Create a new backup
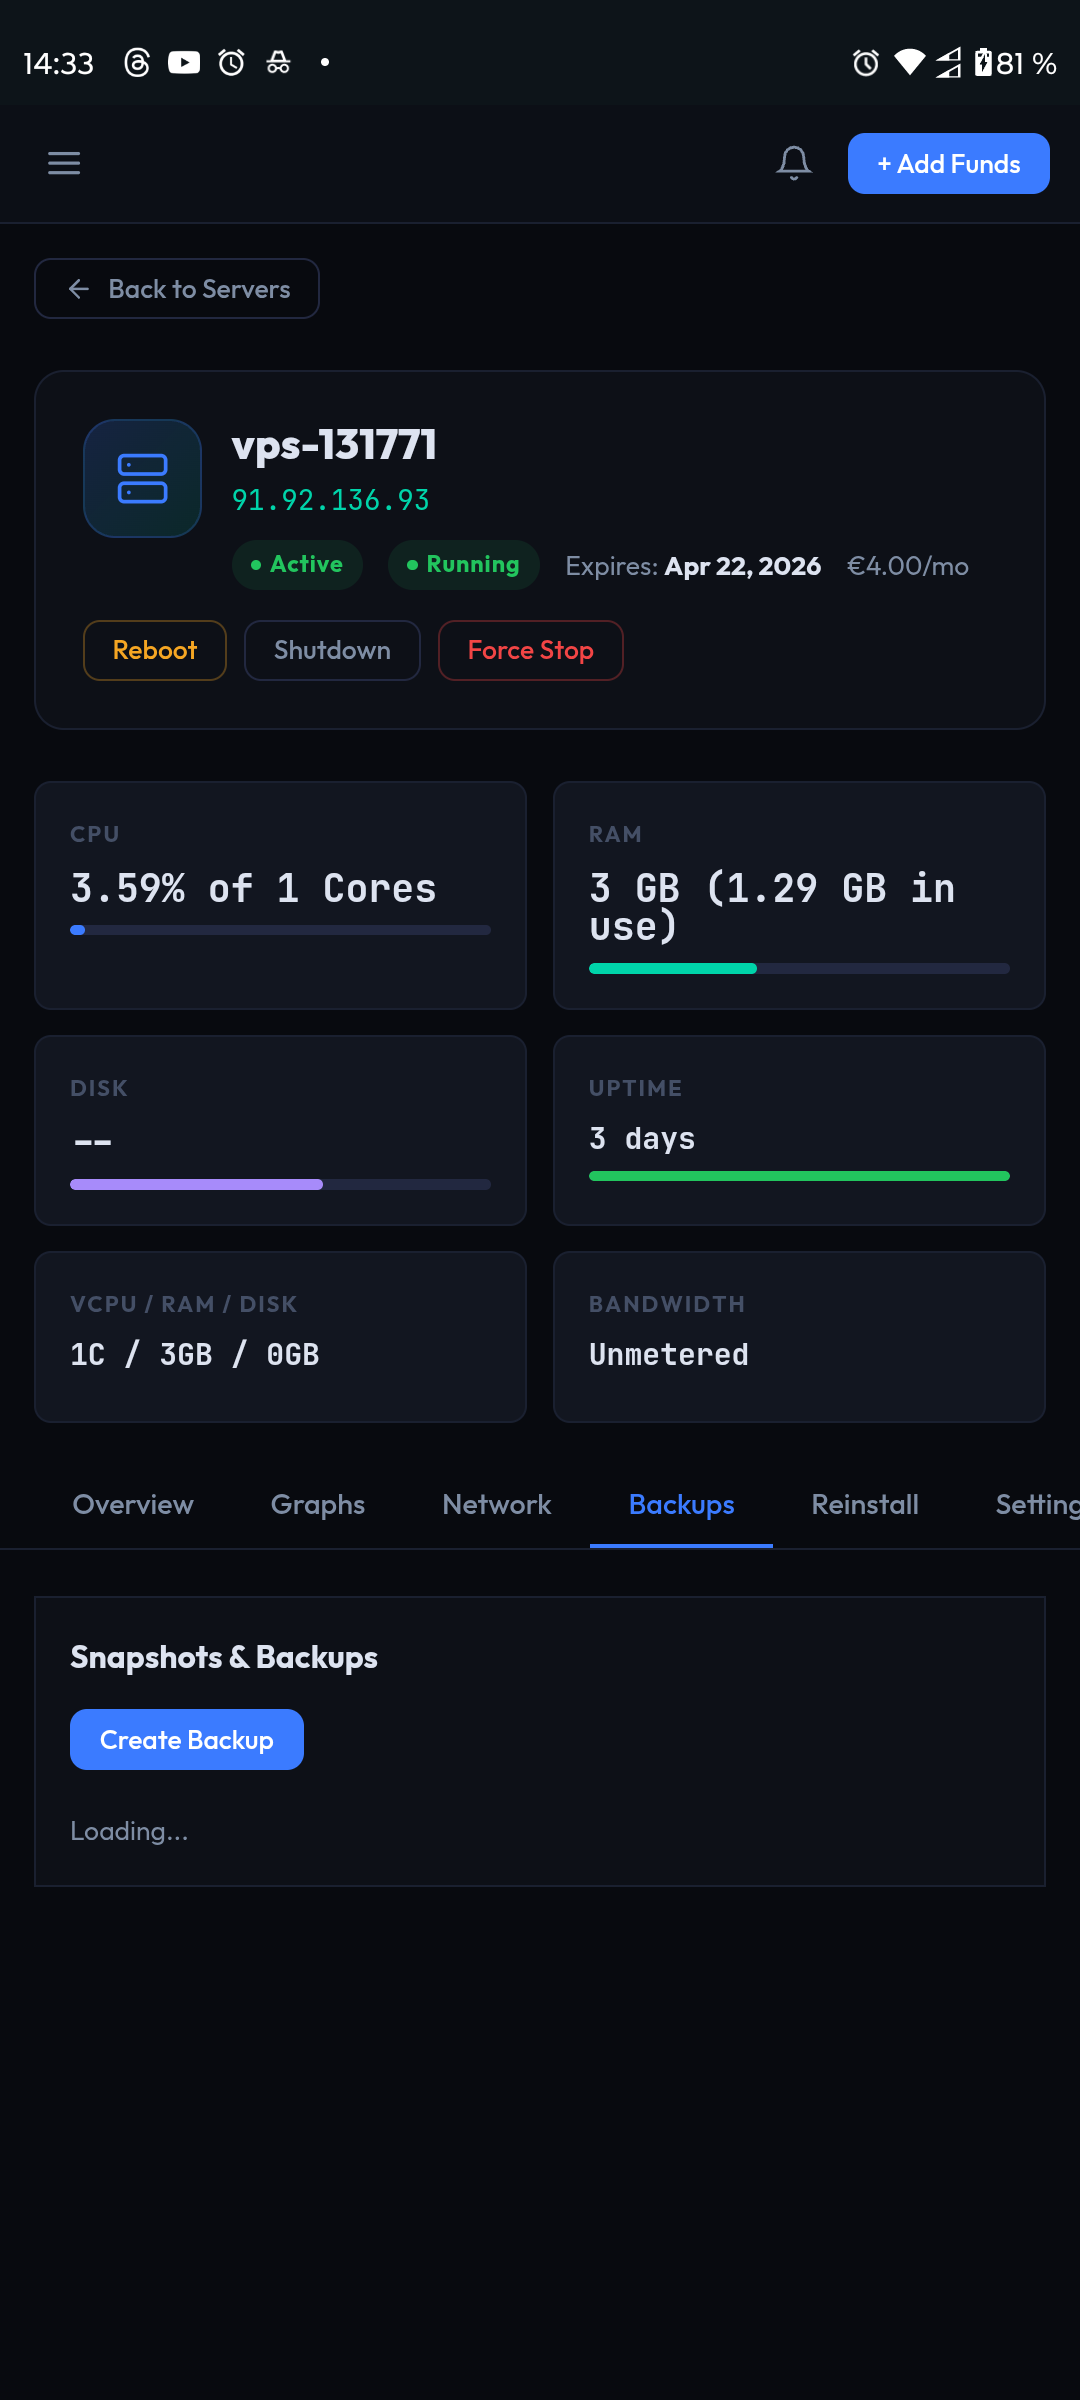 click(187, 1740)
